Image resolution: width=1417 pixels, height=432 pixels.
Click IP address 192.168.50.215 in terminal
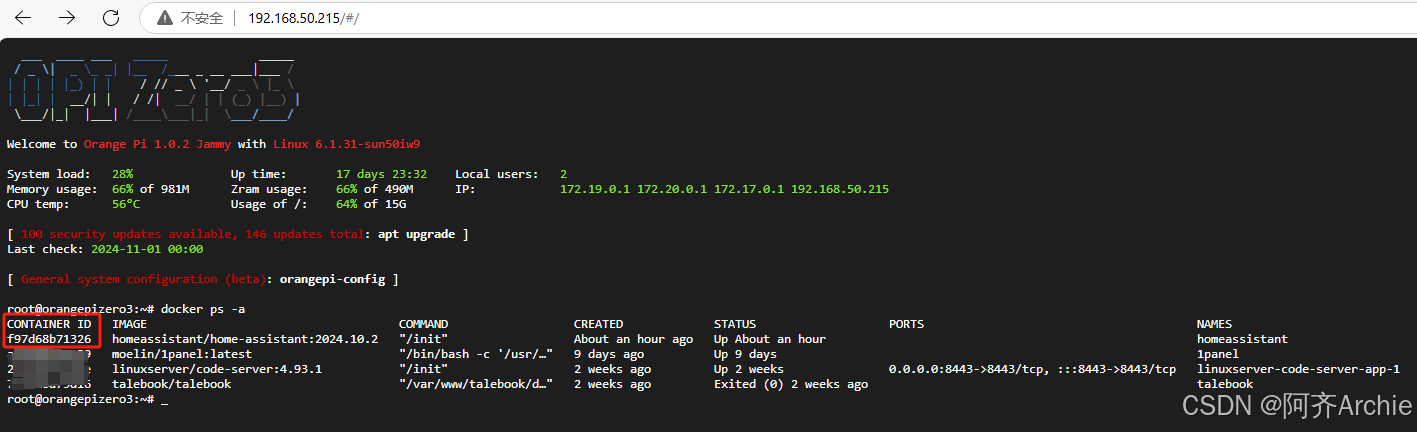(840, 189)
